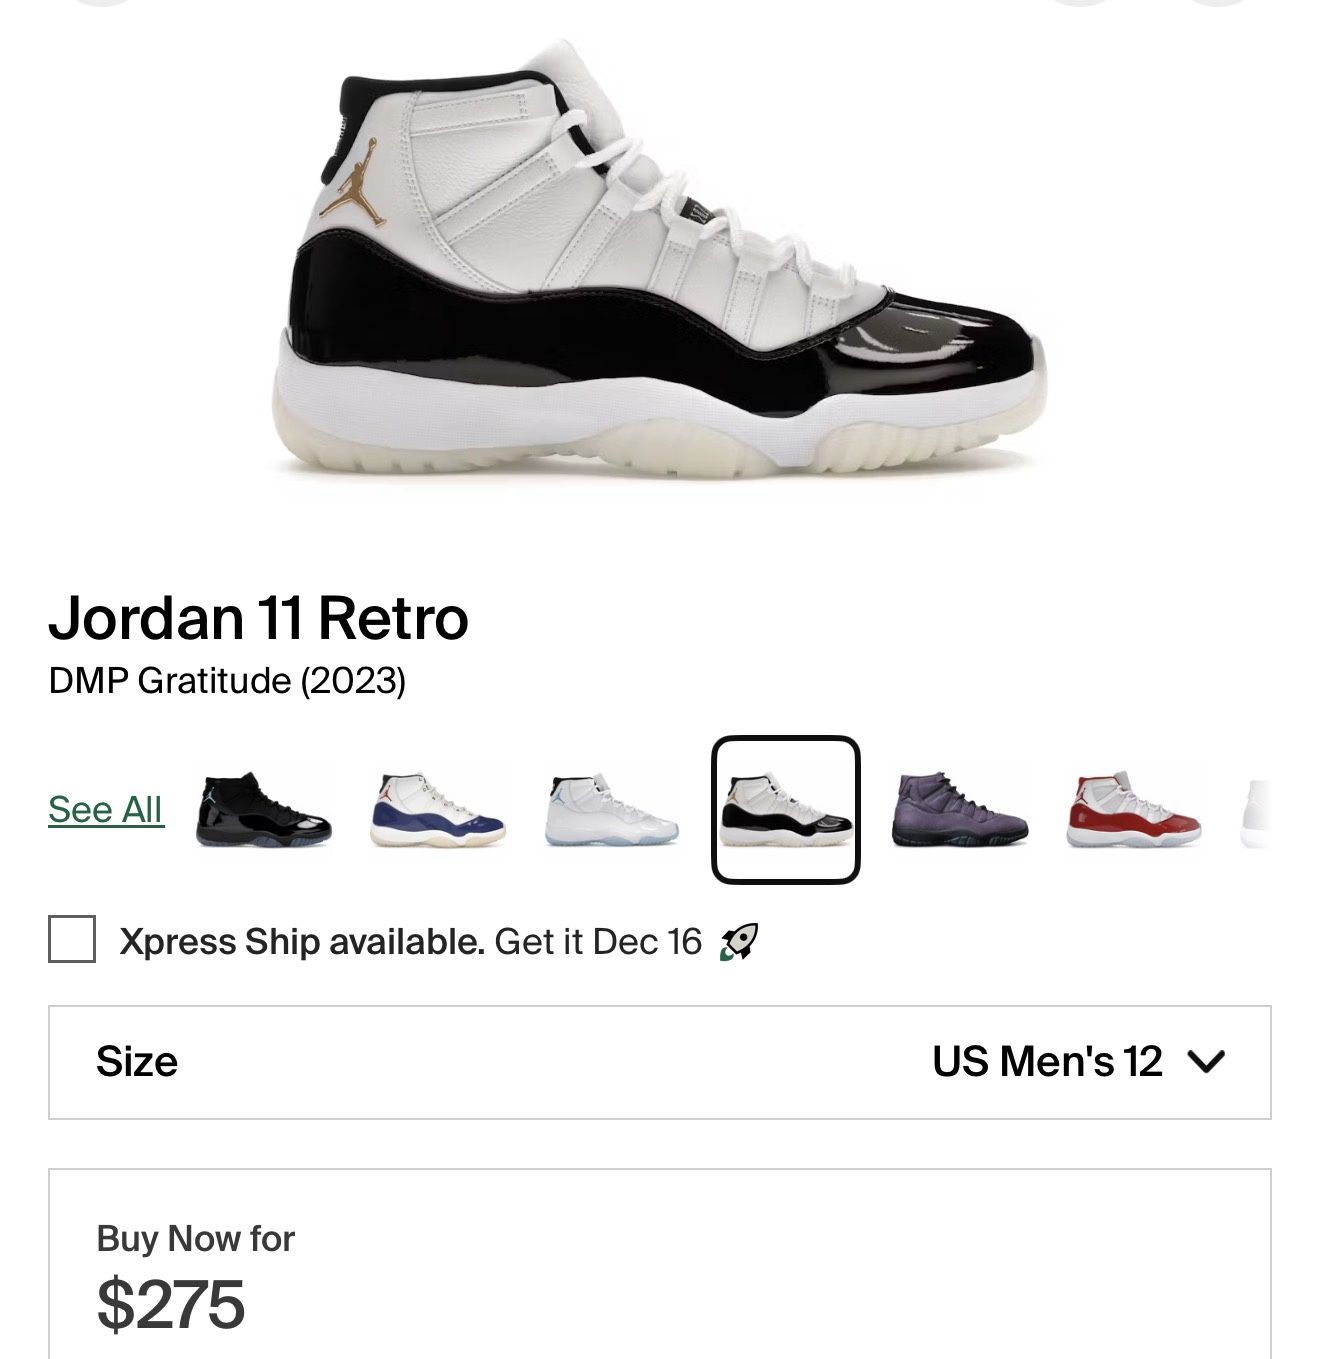1320x1359 pixels.
Task: Click the Xpress Ship available label
Action: click(302, 942)
